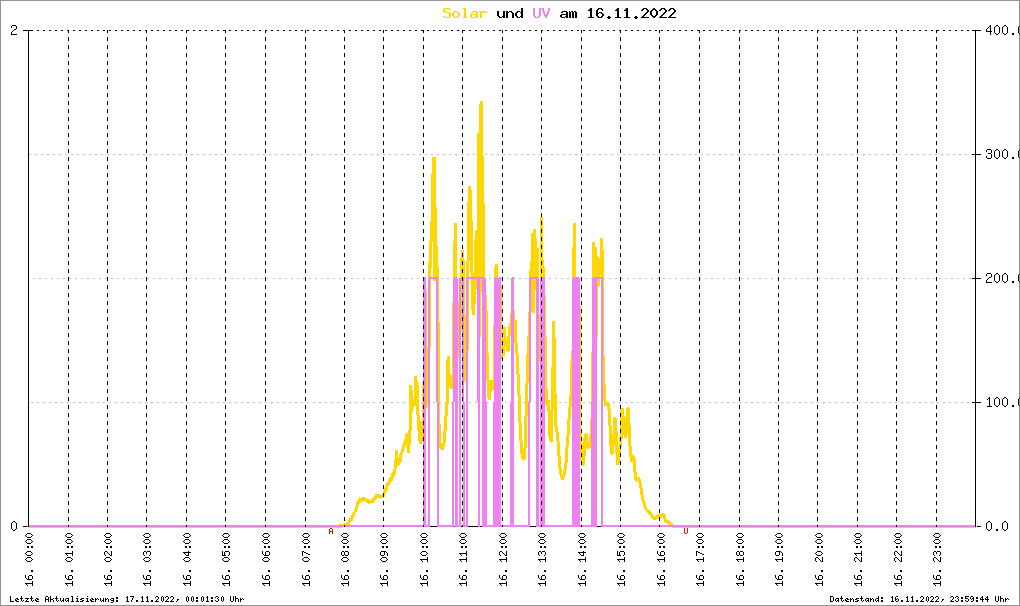Click the "0" label on the left UV axis

click(x=14, y=526)
